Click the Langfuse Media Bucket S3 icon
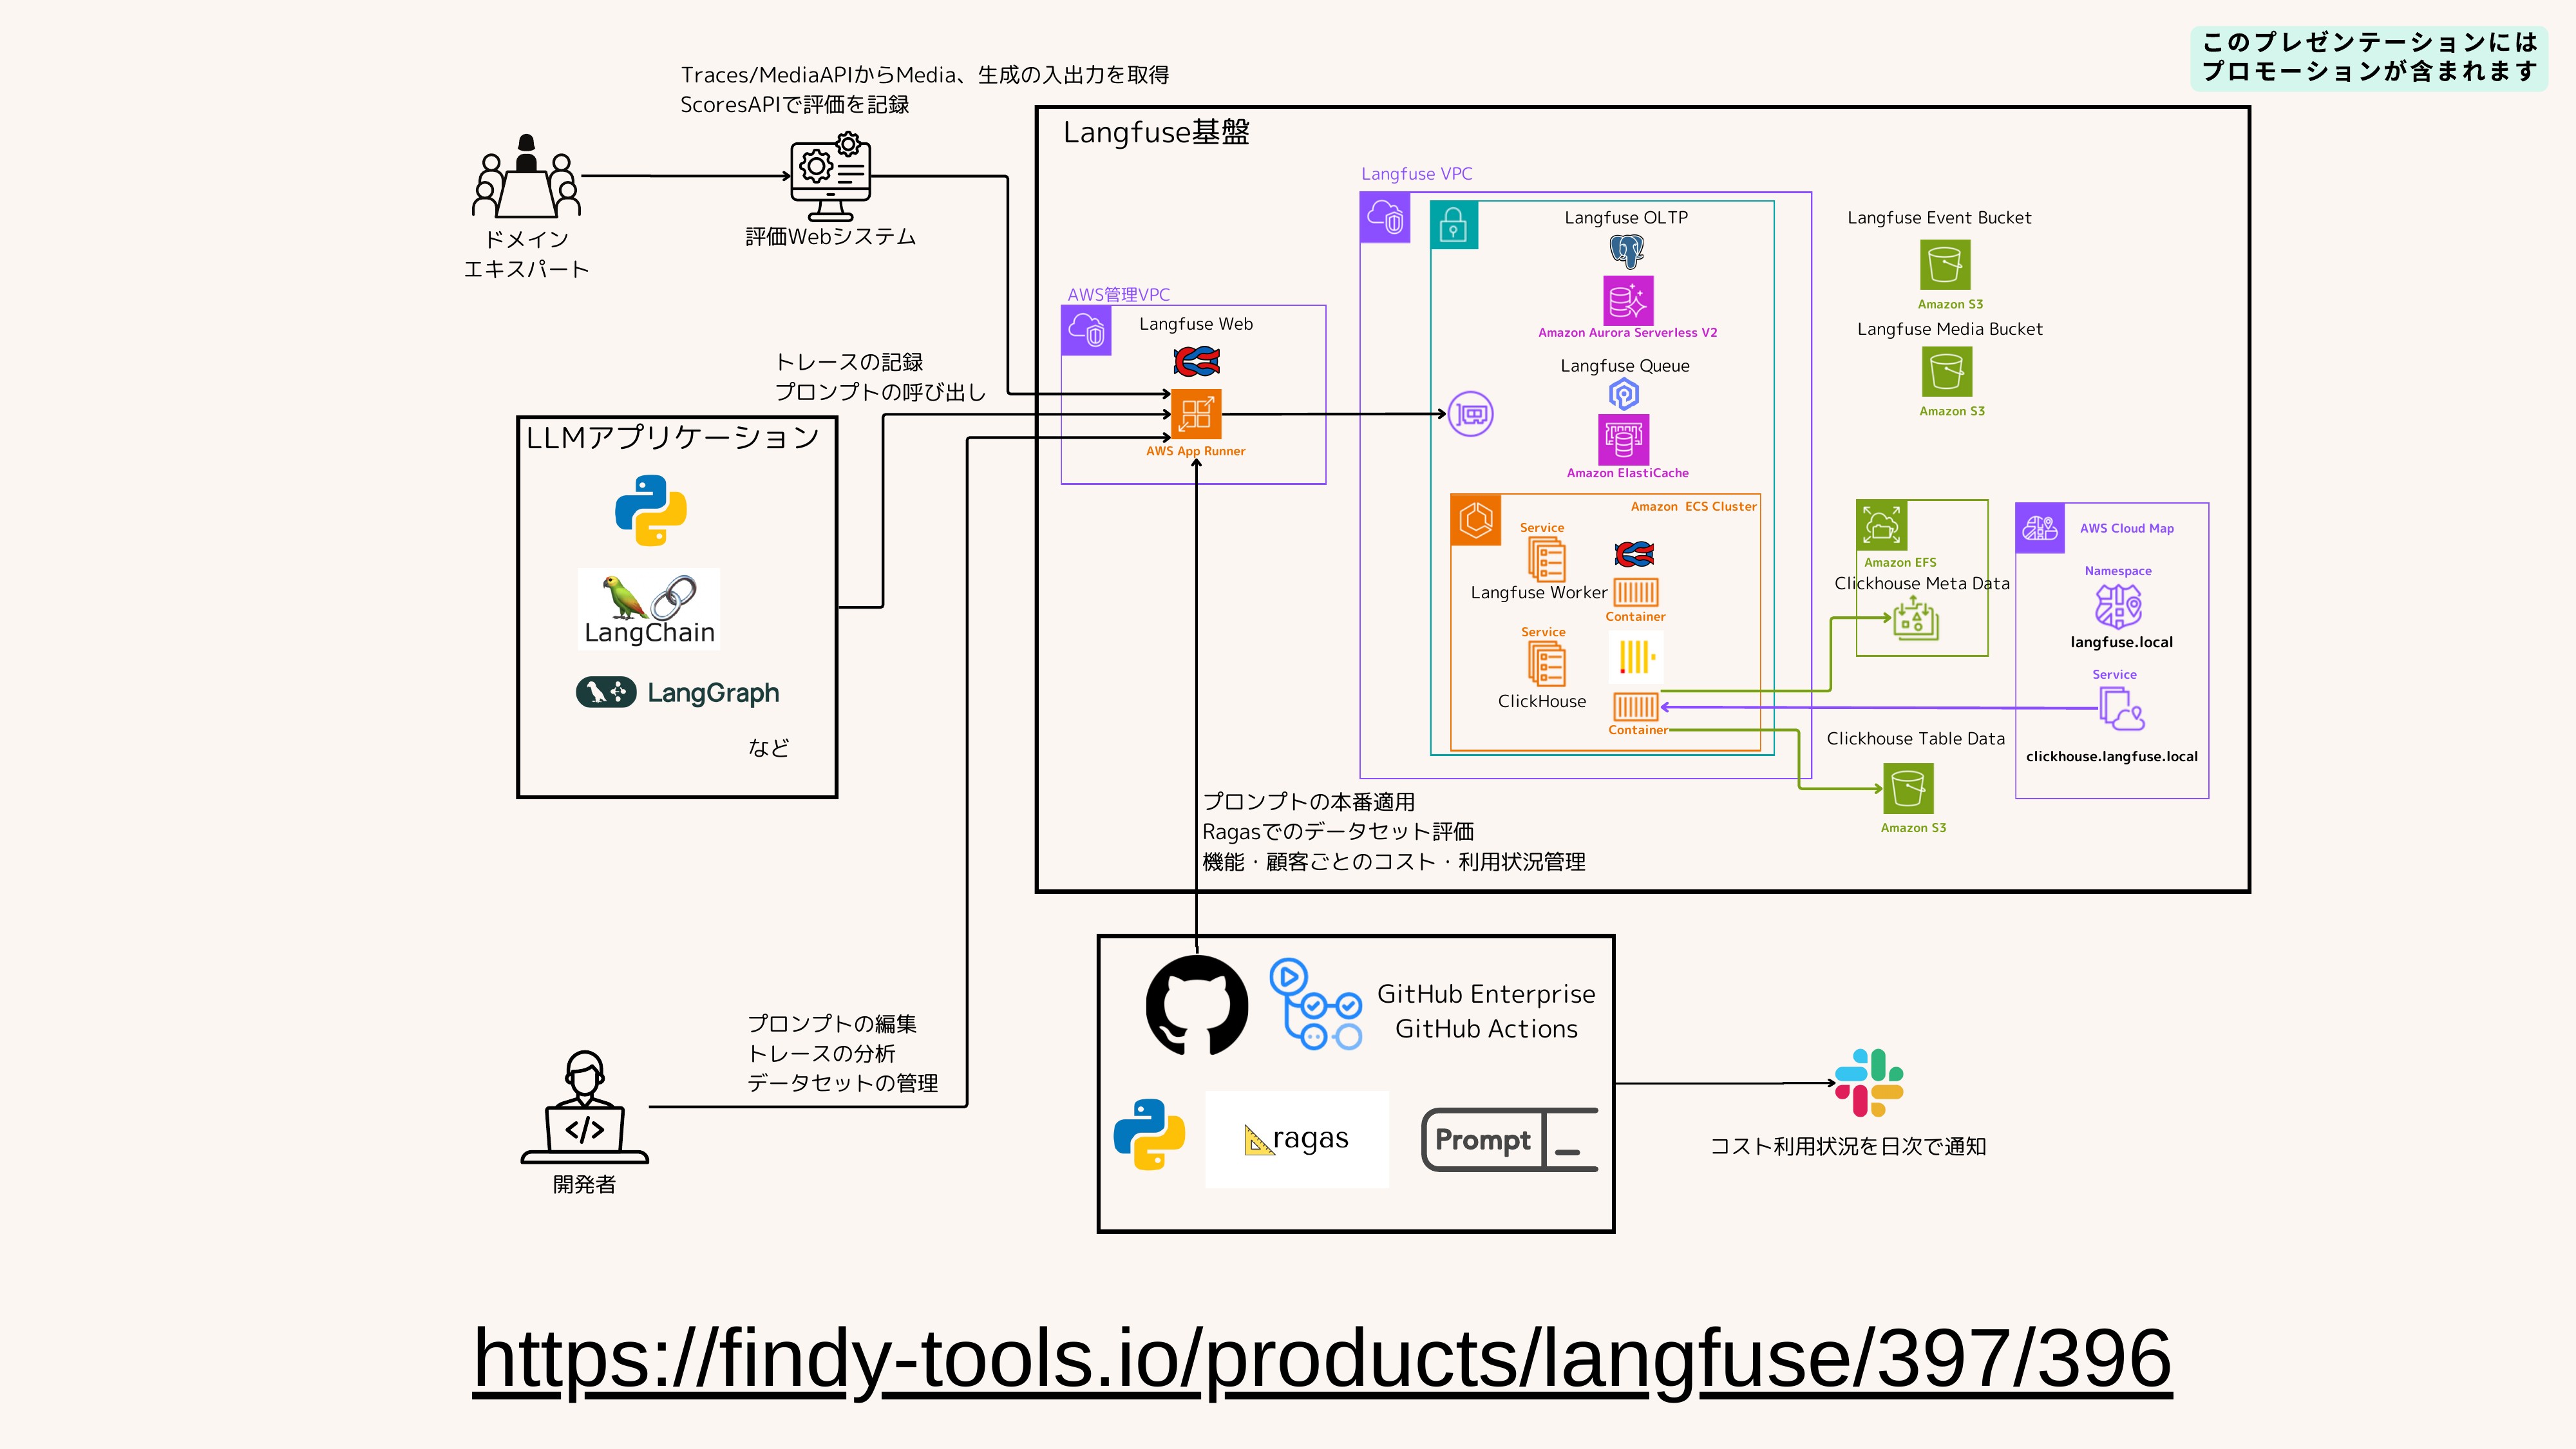Image resolution: width=2576 pixels, height=1449 pixels. (x=1947, y=372)
